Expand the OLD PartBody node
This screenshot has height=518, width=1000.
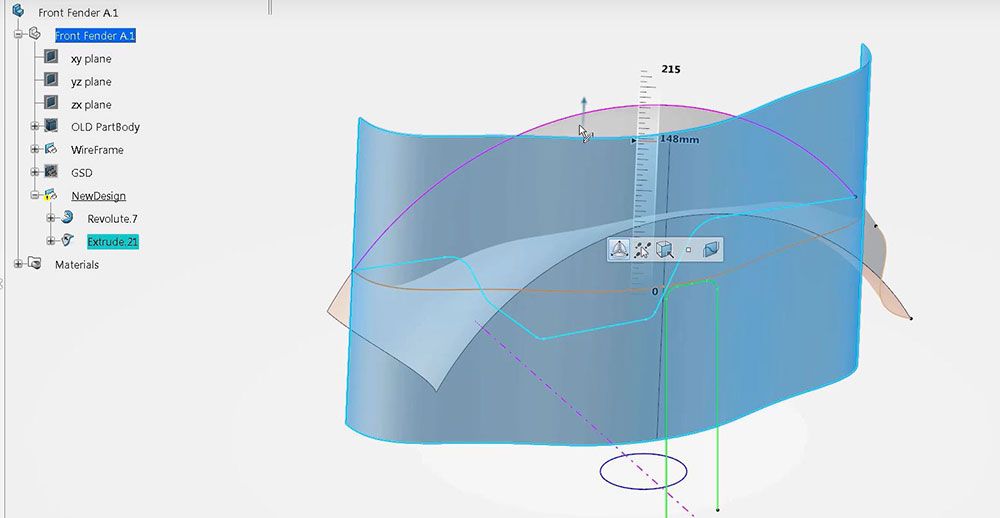pos(34,126)
